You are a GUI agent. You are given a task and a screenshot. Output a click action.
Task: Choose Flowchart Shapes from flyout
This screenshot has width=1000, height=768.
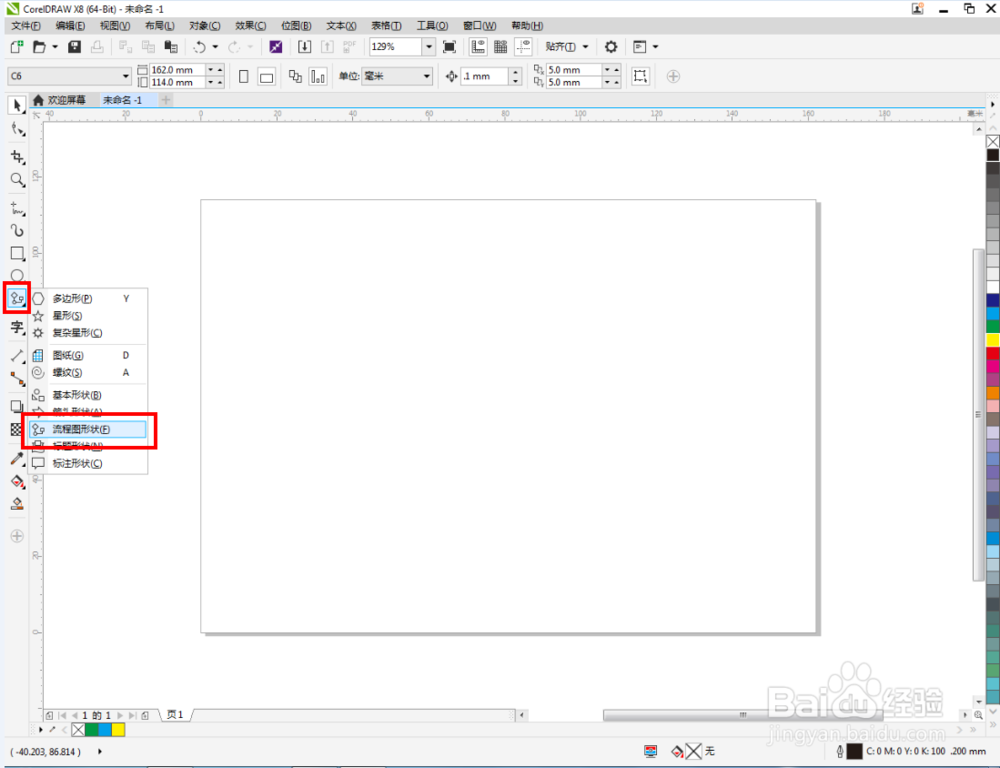click(89, 429)
